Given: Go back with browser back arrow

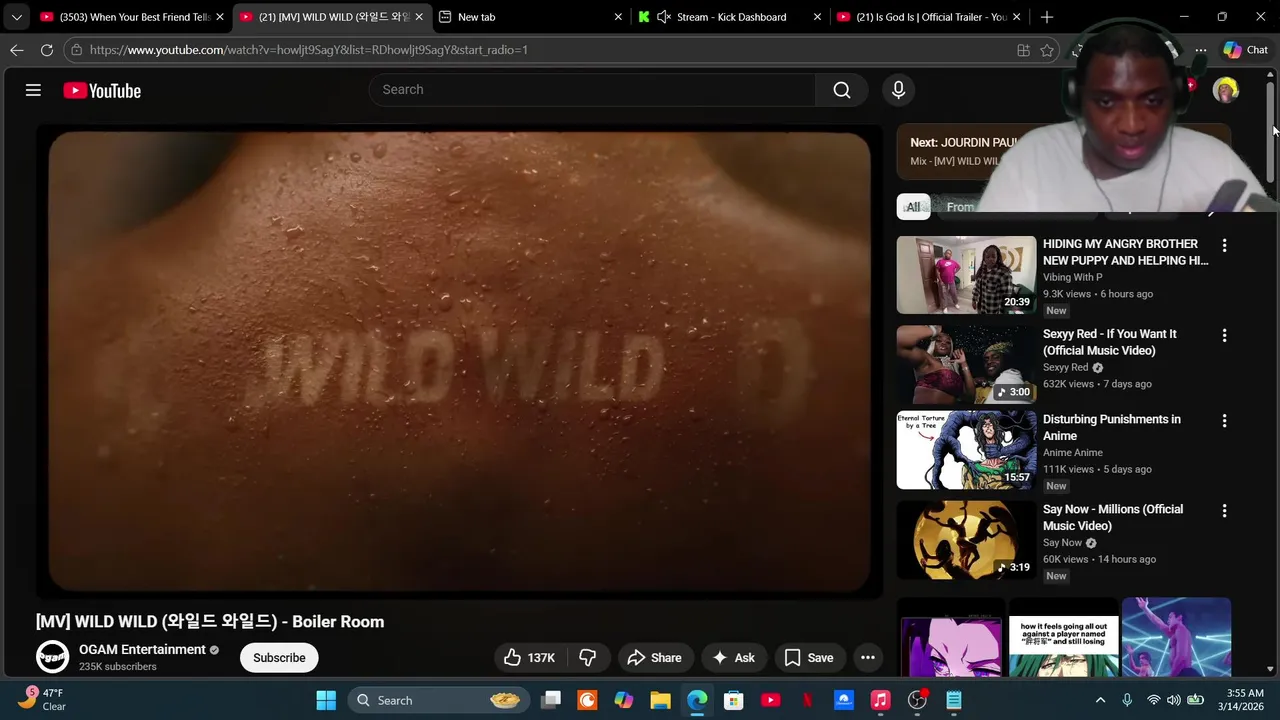Looking at the screenshot, I should (17, 50).
